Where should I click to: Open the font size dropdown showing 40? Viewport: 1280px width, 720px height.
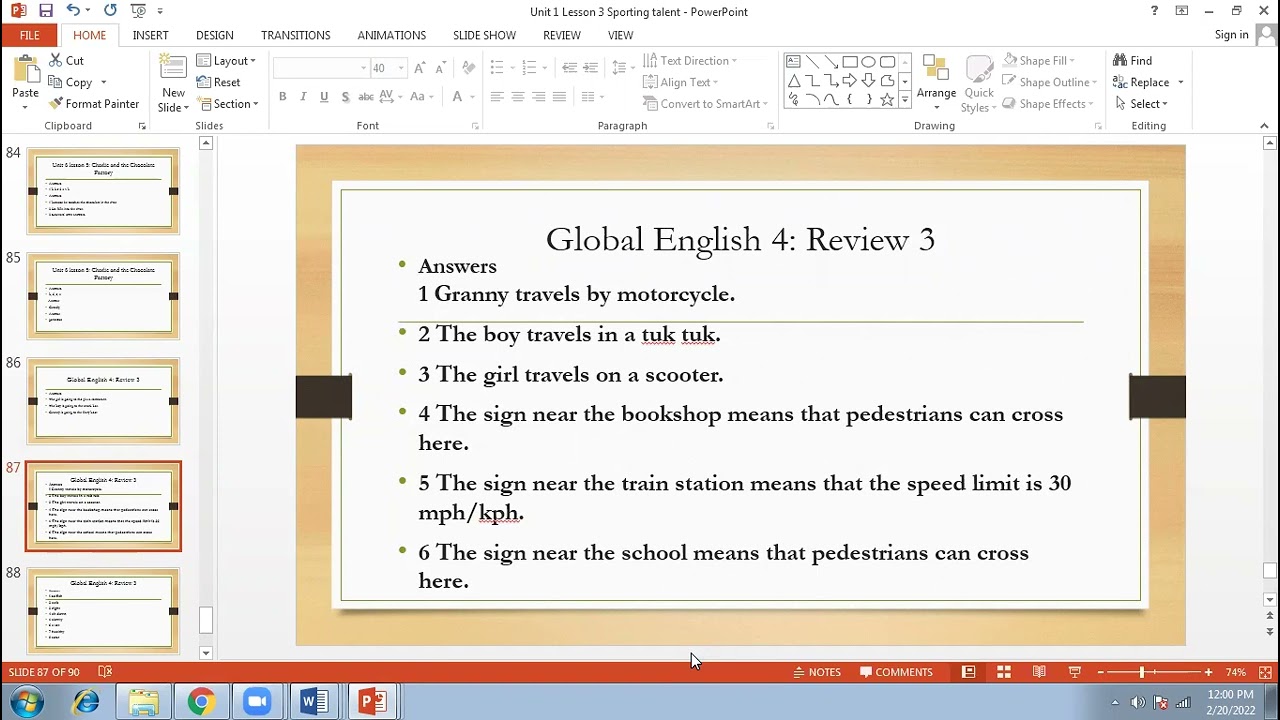[401, 68]
